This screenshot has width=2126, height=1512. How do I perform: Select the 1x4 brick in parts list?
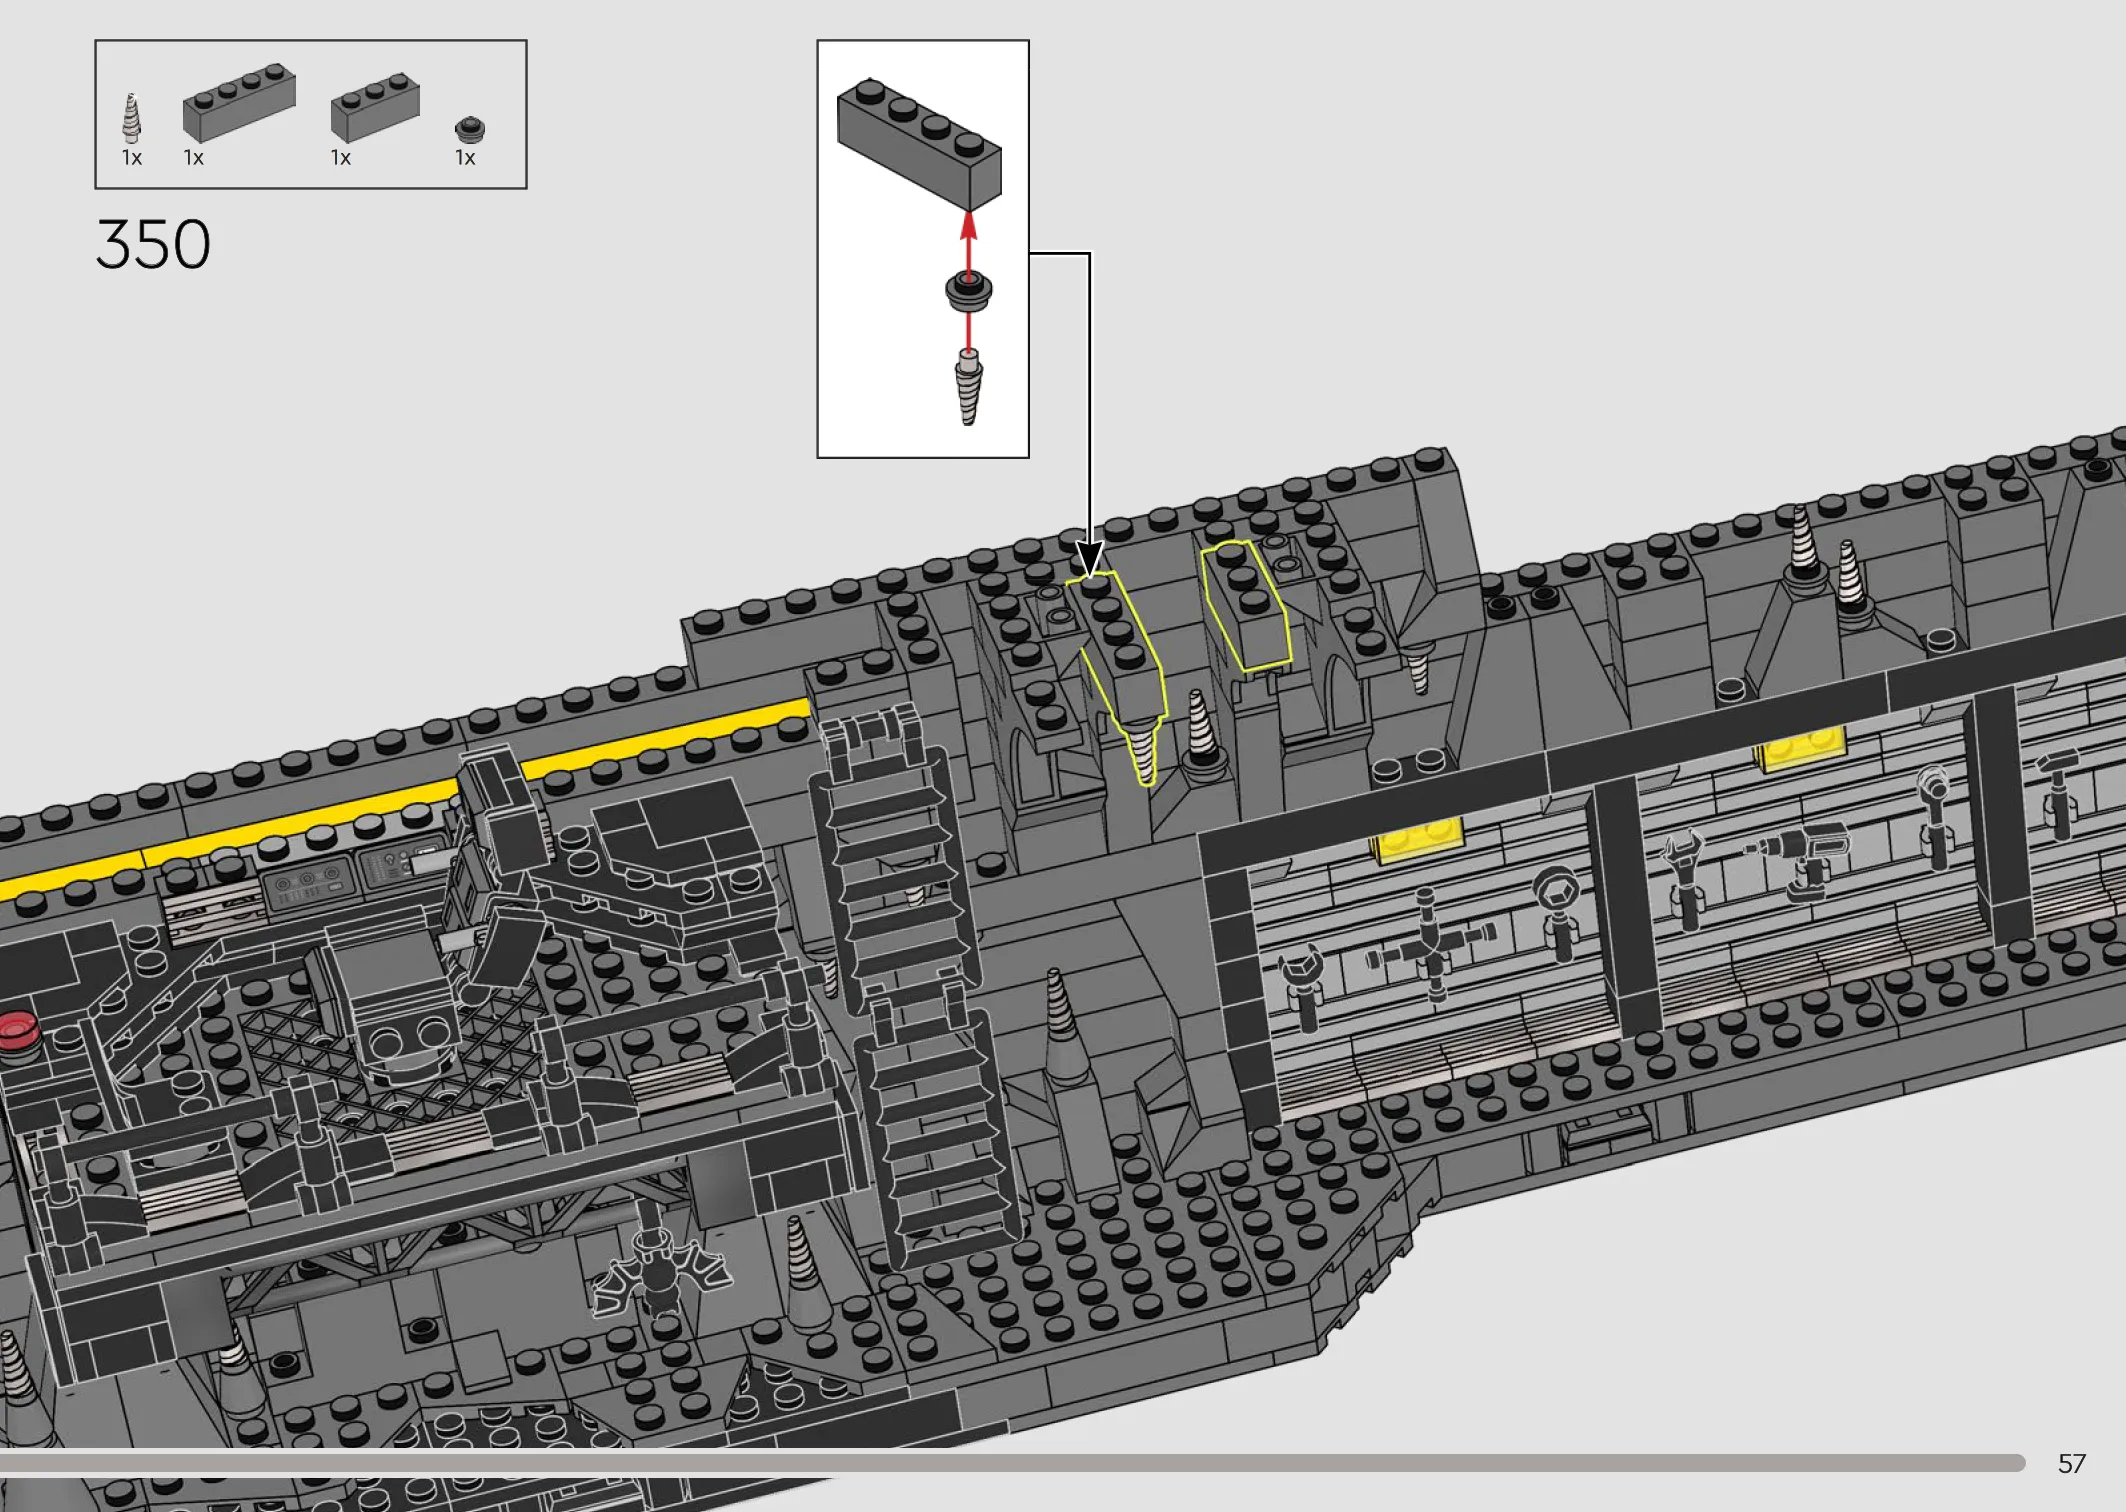239,102
